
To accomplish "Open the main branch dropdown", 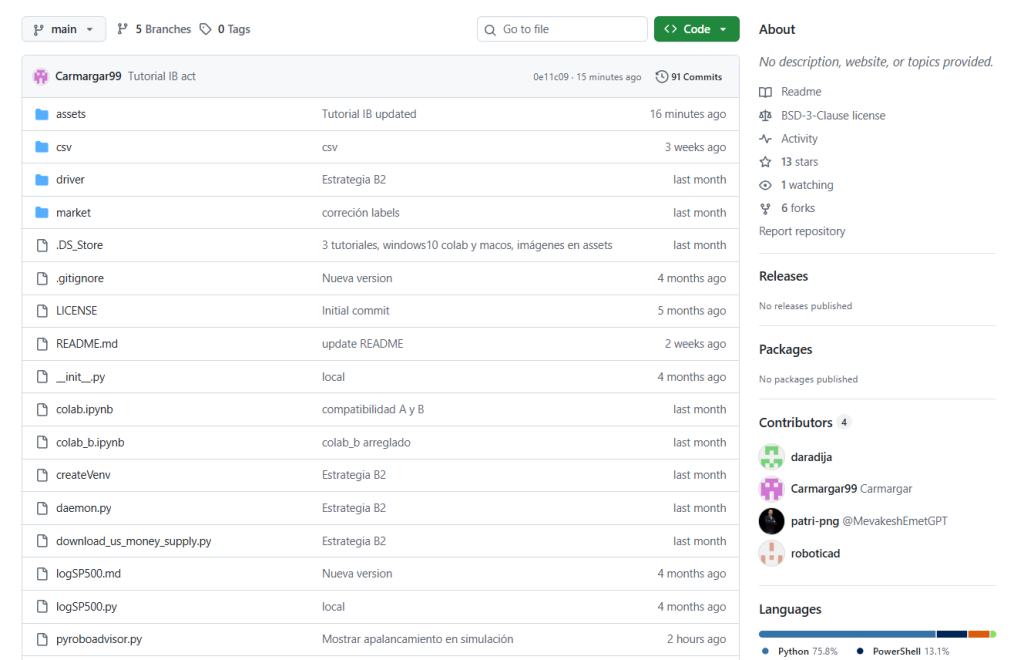I will click(64, 29).
